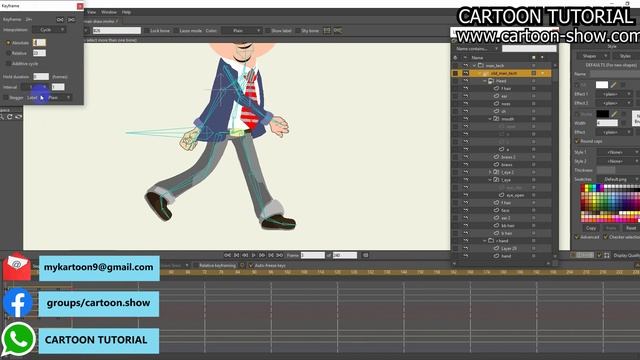Screen dimensions: 640x360
Task: Close the Keyframe dialog
Action: click(x=80, y=6)
